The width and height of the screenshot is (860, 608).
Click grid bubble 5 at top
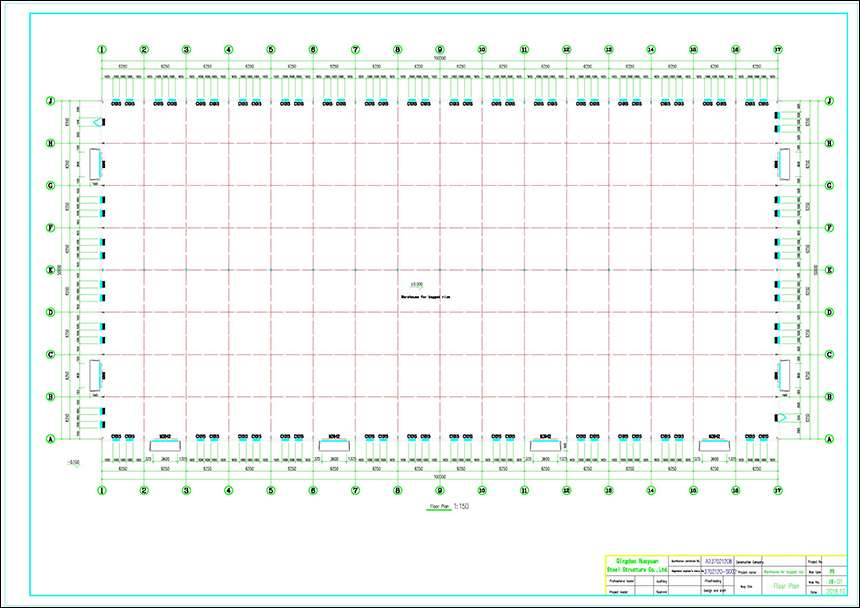coord(270,49)
